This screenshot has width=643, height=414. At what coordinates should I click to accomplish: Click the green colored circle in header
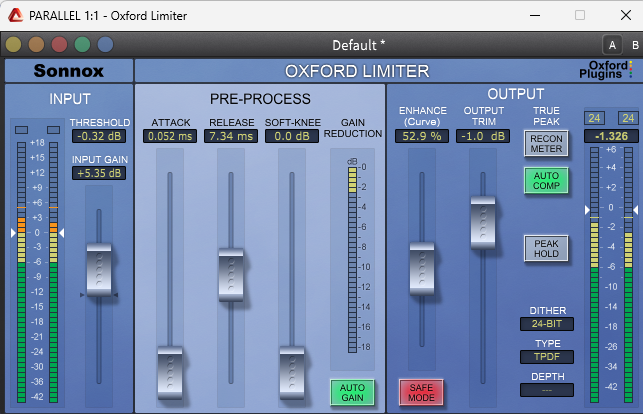(82, 44)
